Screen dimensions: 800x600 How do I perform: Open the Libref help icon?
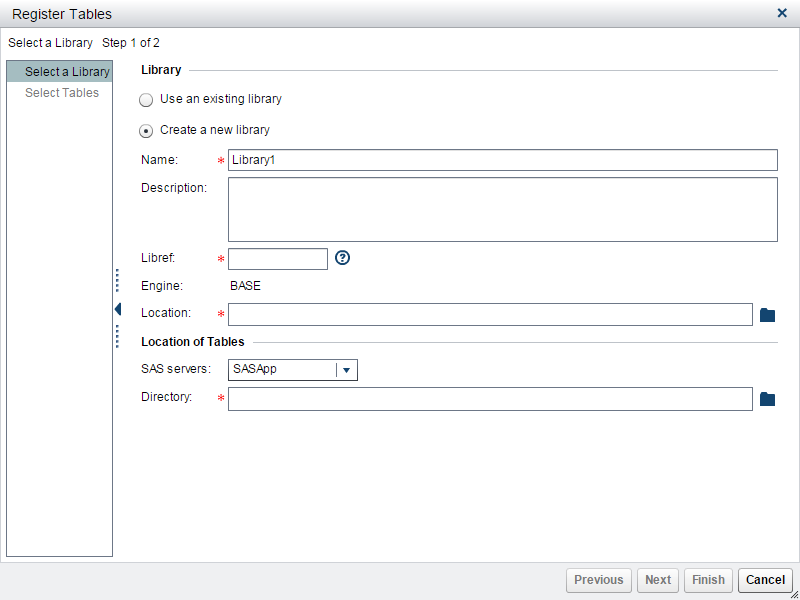click(343, 258)
